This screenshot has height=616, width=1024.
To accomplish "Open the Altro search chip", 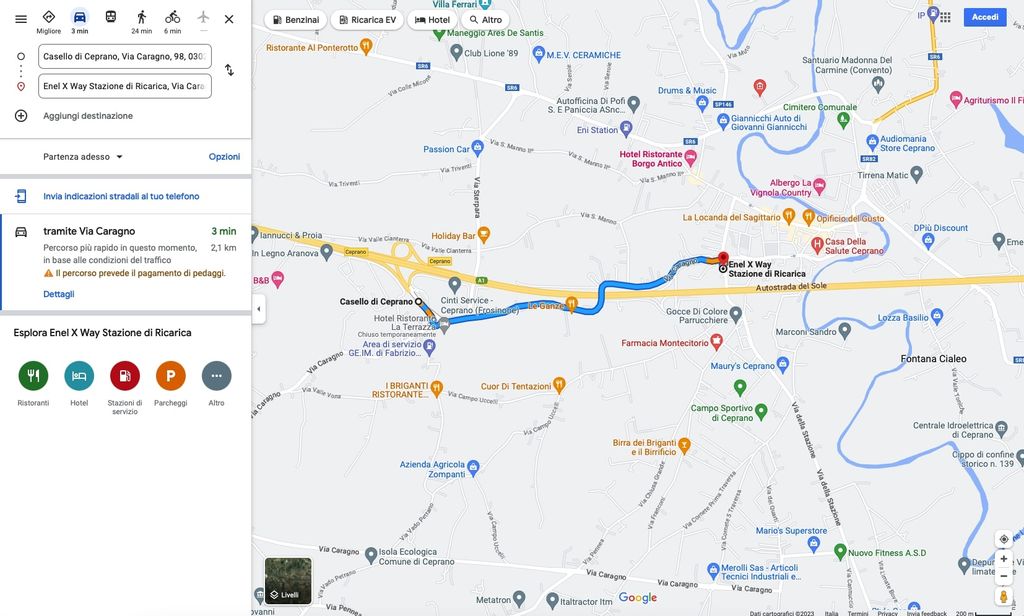I will 485,20.
